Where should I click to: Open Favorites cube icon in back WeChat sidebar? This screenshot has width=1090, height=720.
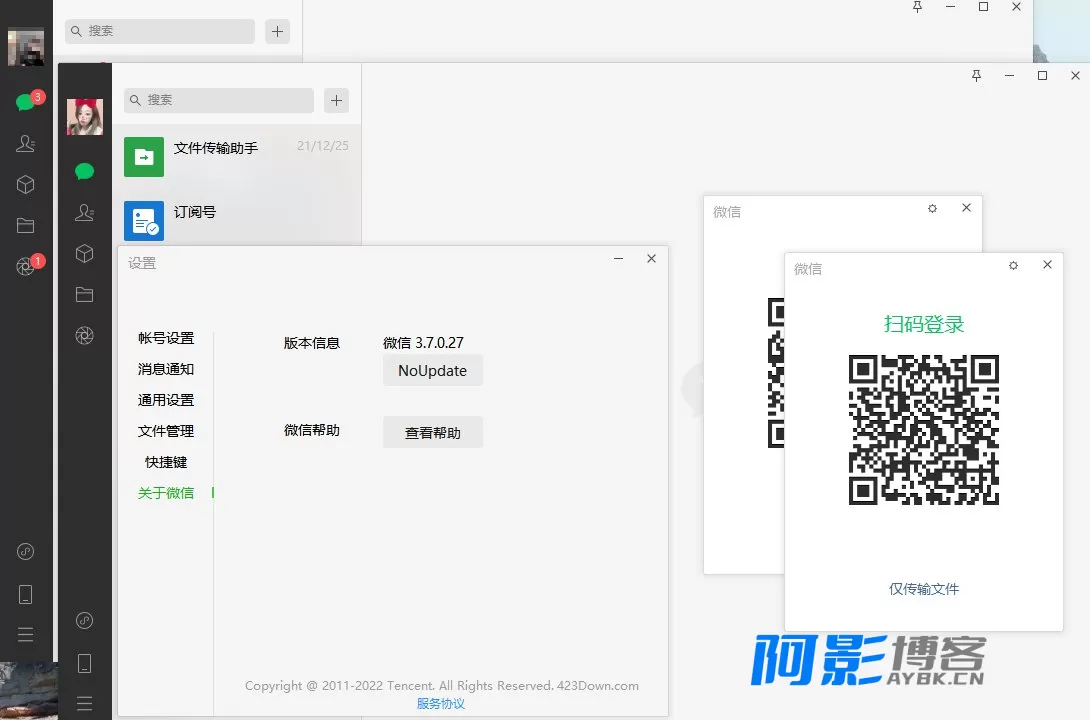click(x=25, y=184)
